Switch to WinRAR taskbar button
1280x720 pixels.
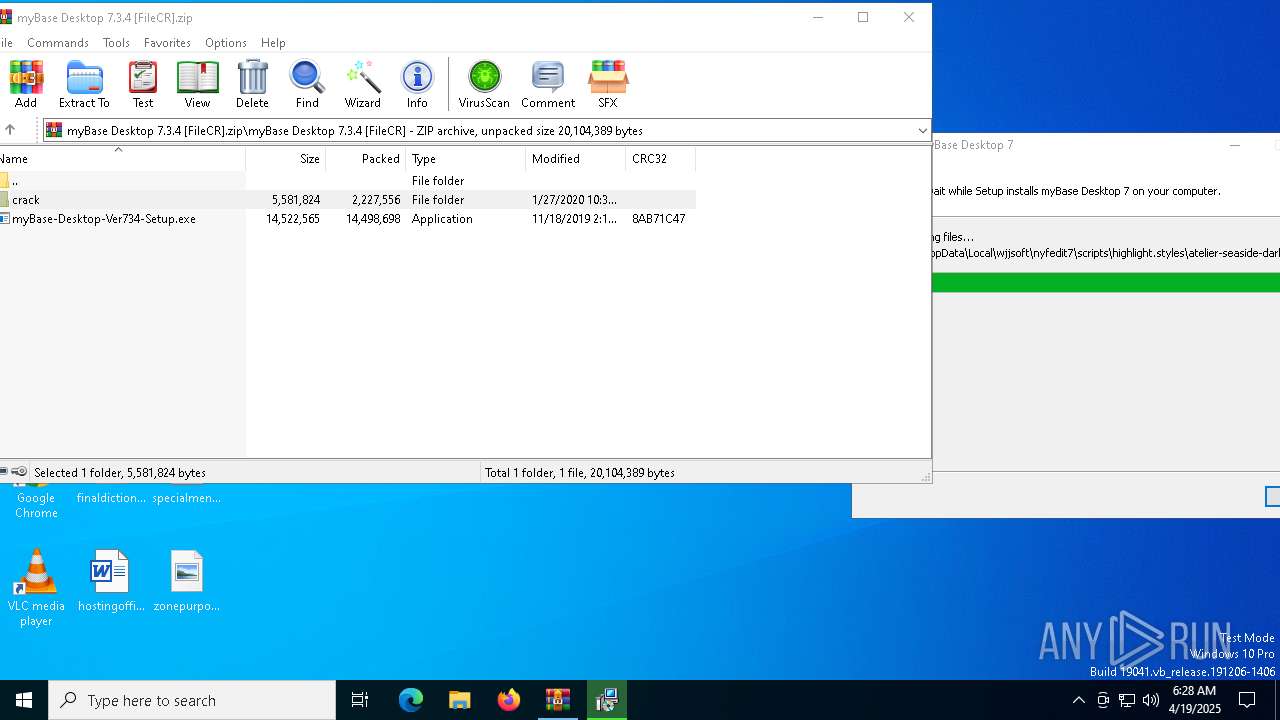[557, 700]
